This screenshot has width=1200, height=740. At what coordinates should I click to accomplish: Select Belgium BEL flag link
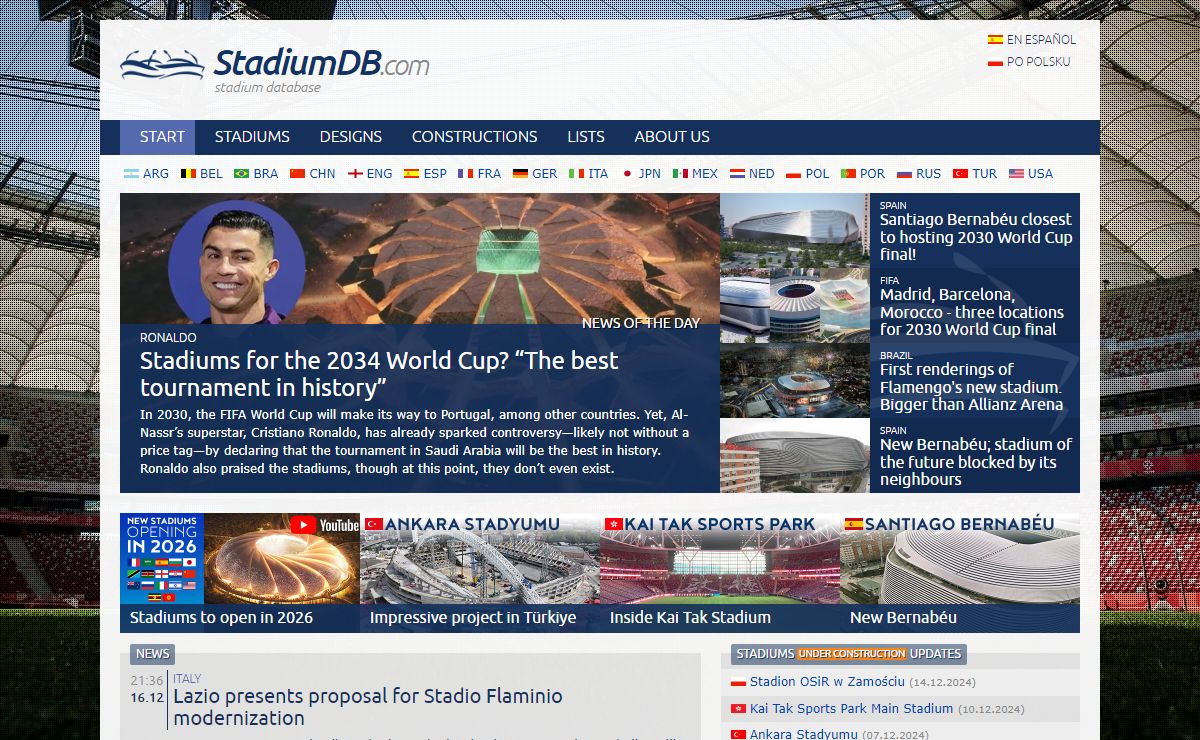(x=202, y=174)
